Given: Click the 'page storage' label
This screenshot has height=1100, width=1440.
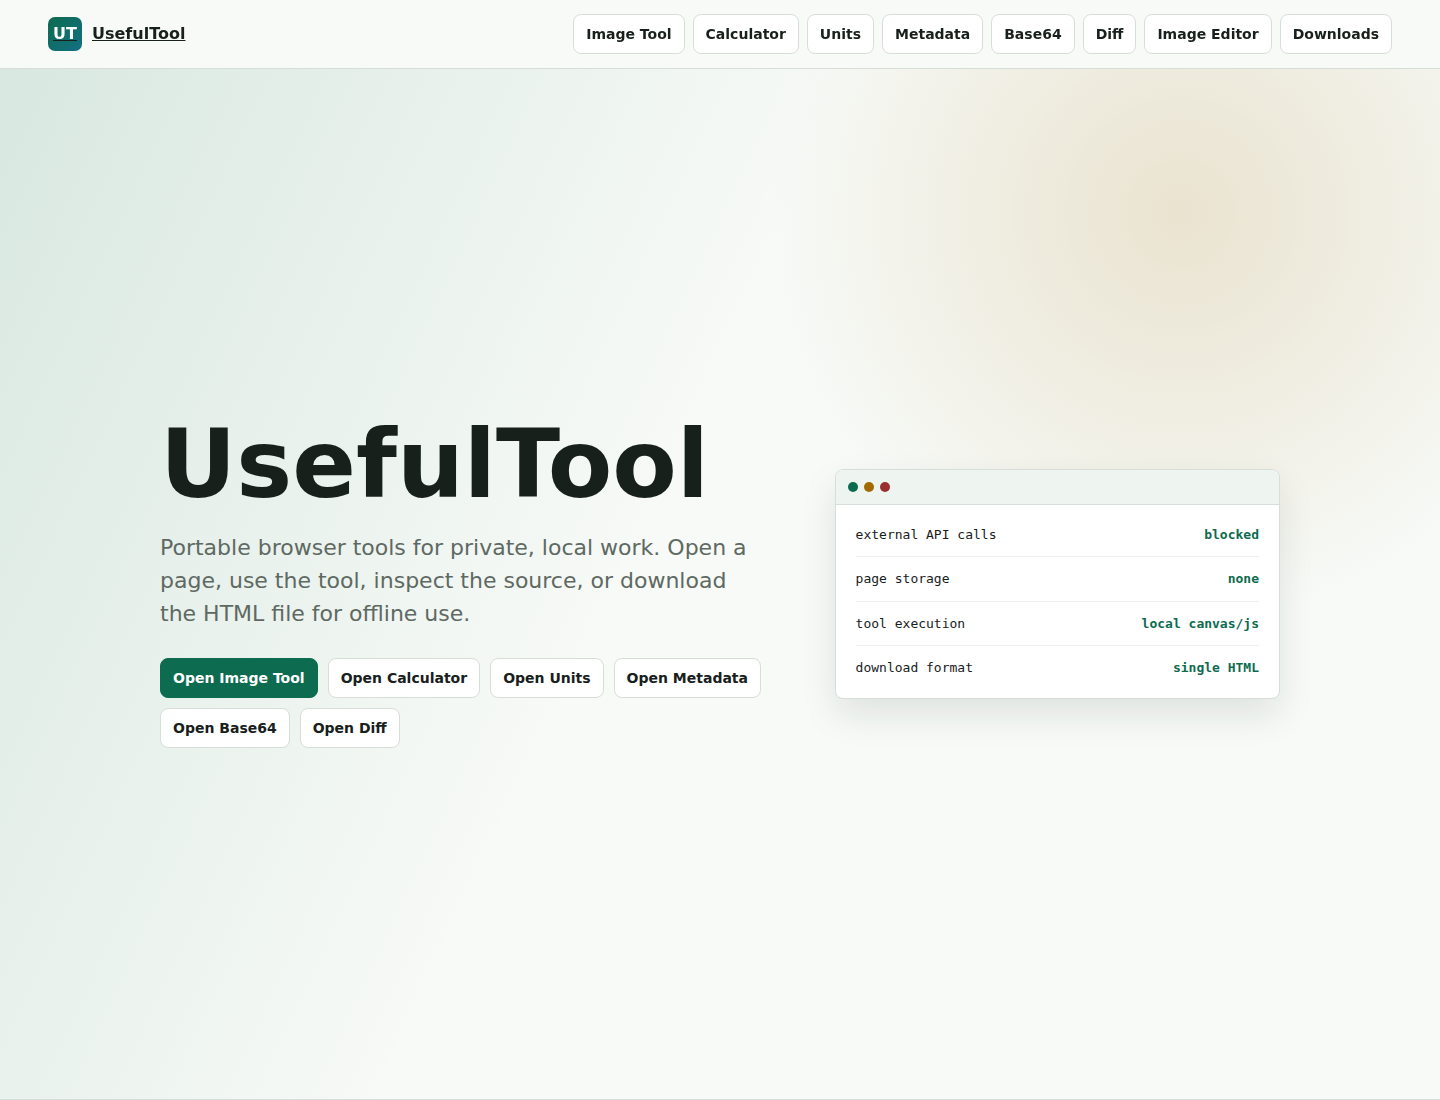Looking at the screenshot, I should pos(902,579).
